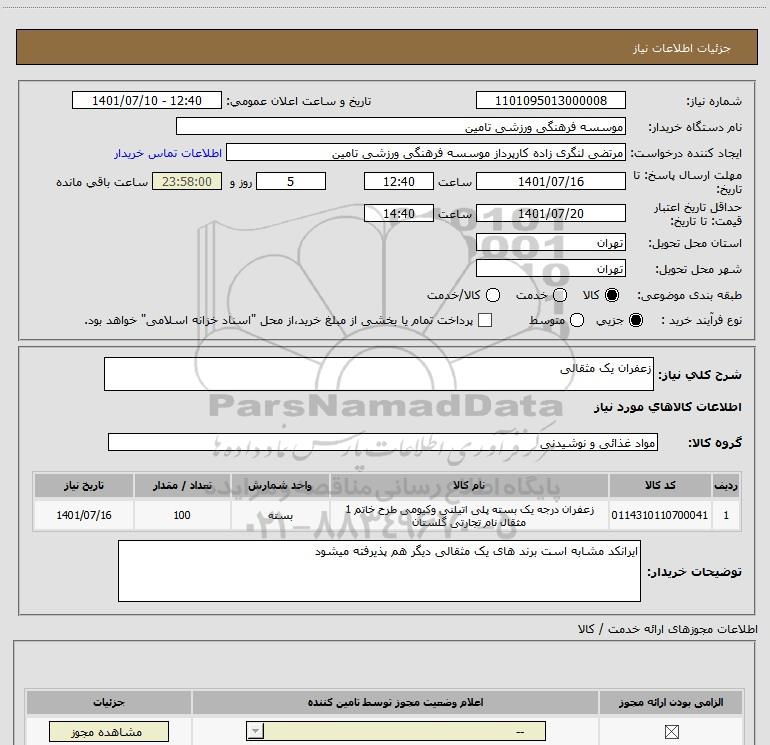Screen dimensions: 770x745
Task: Click the اطلاعات مجوزهای ارائه خدمت / کالا heading
Action: 668,629
